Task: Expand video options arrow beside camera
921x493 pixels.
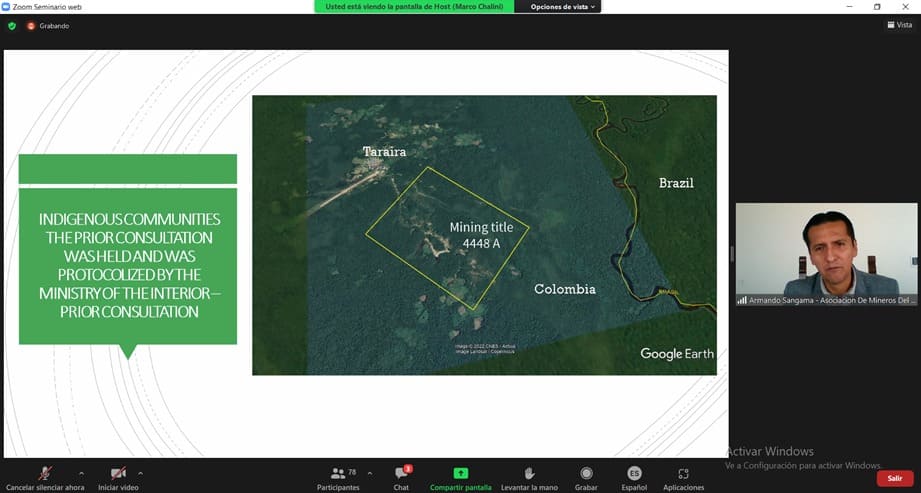Action: (140, 473)
